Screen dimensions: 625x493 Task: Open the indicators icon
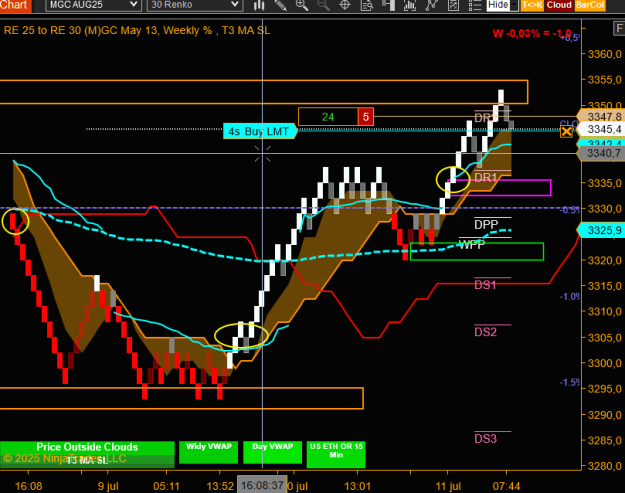click(x=409, y=5)
